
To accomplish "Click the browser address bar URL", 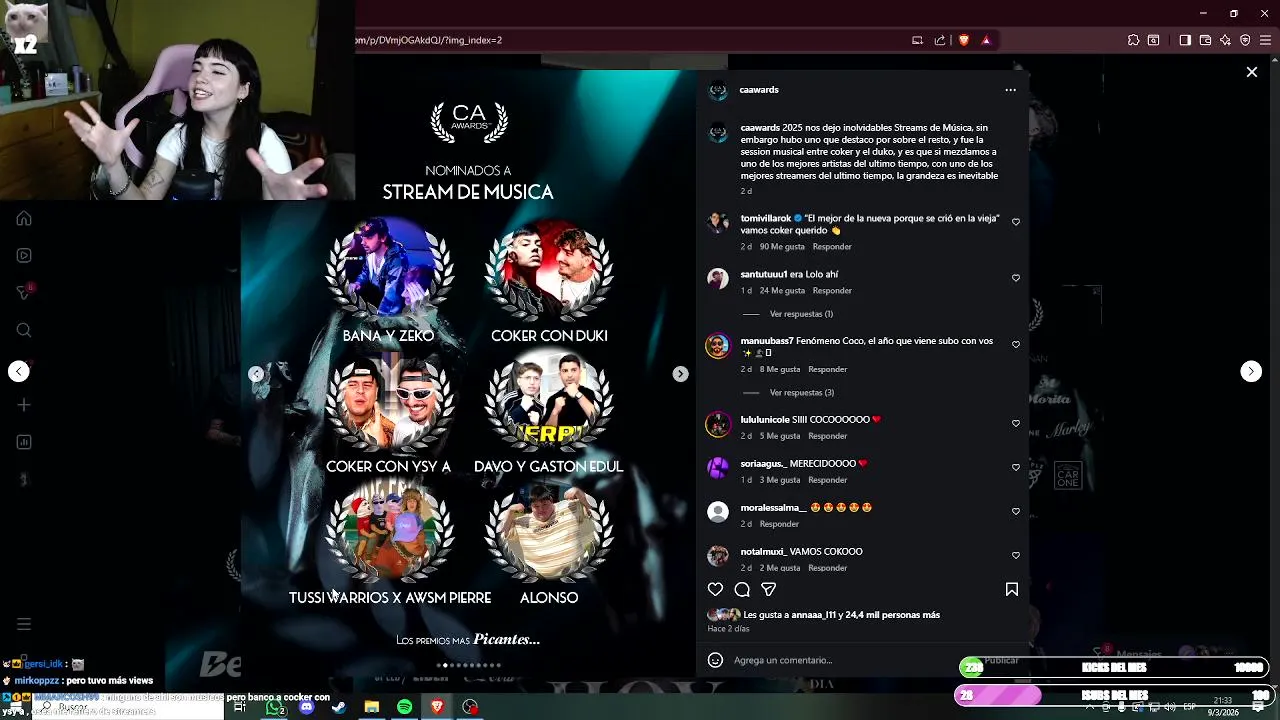I will (x=430, y=40).
